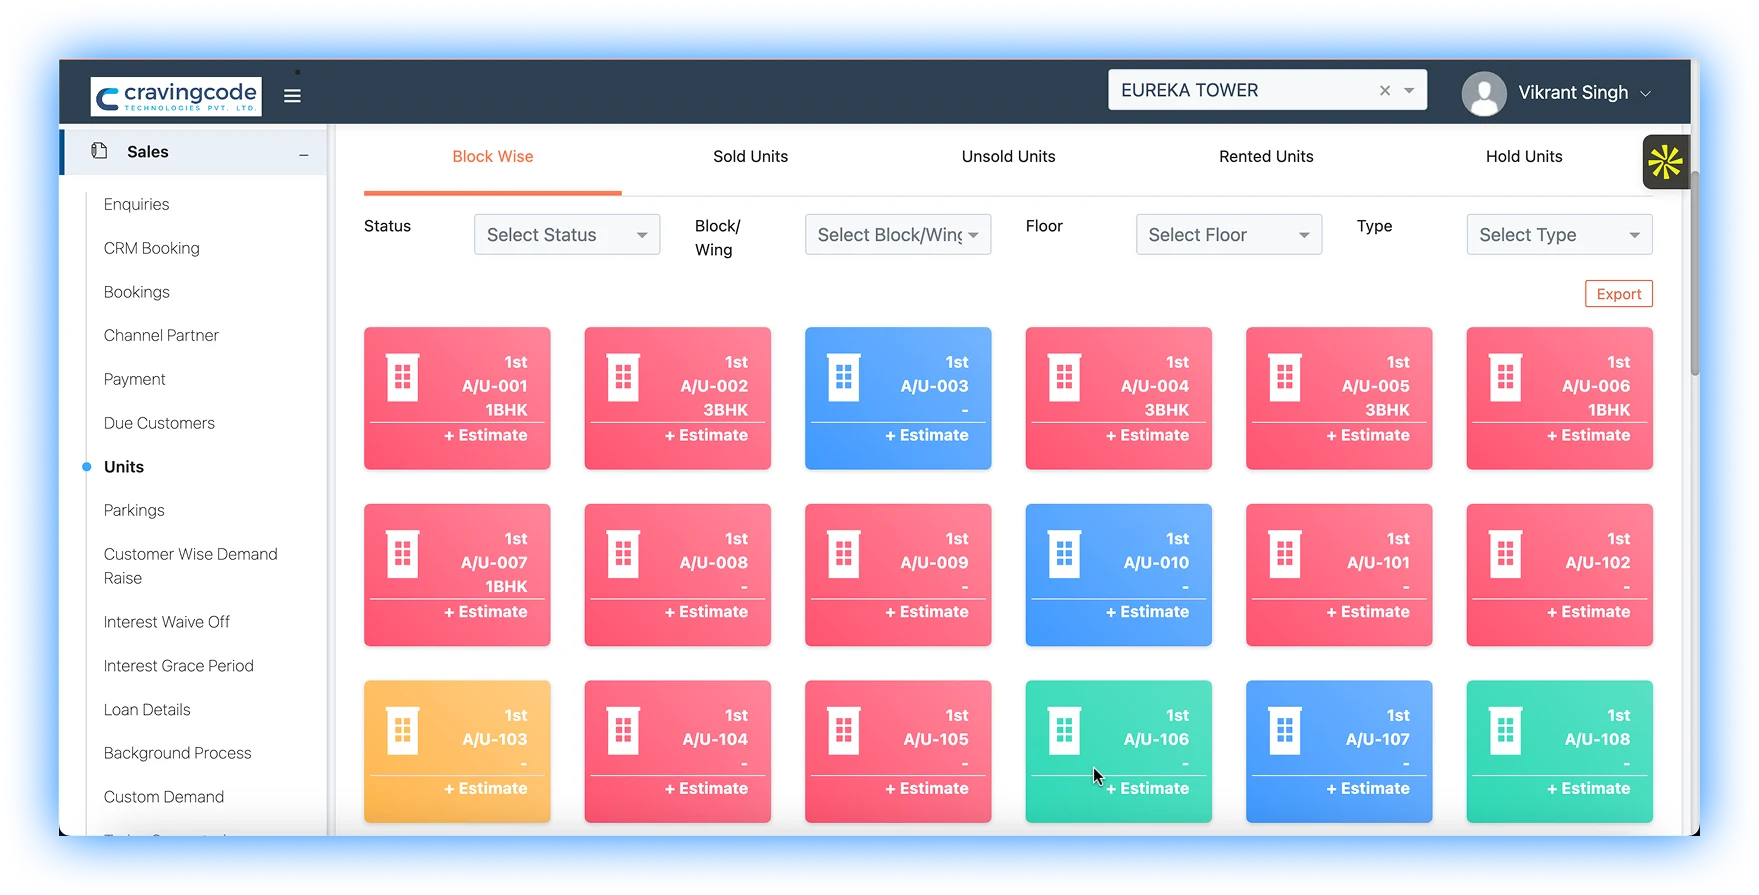This screenshot has width=1759, height=895.
Task: Click + Estimate on unit A/U-002
Action: click(x=706, y=435)
